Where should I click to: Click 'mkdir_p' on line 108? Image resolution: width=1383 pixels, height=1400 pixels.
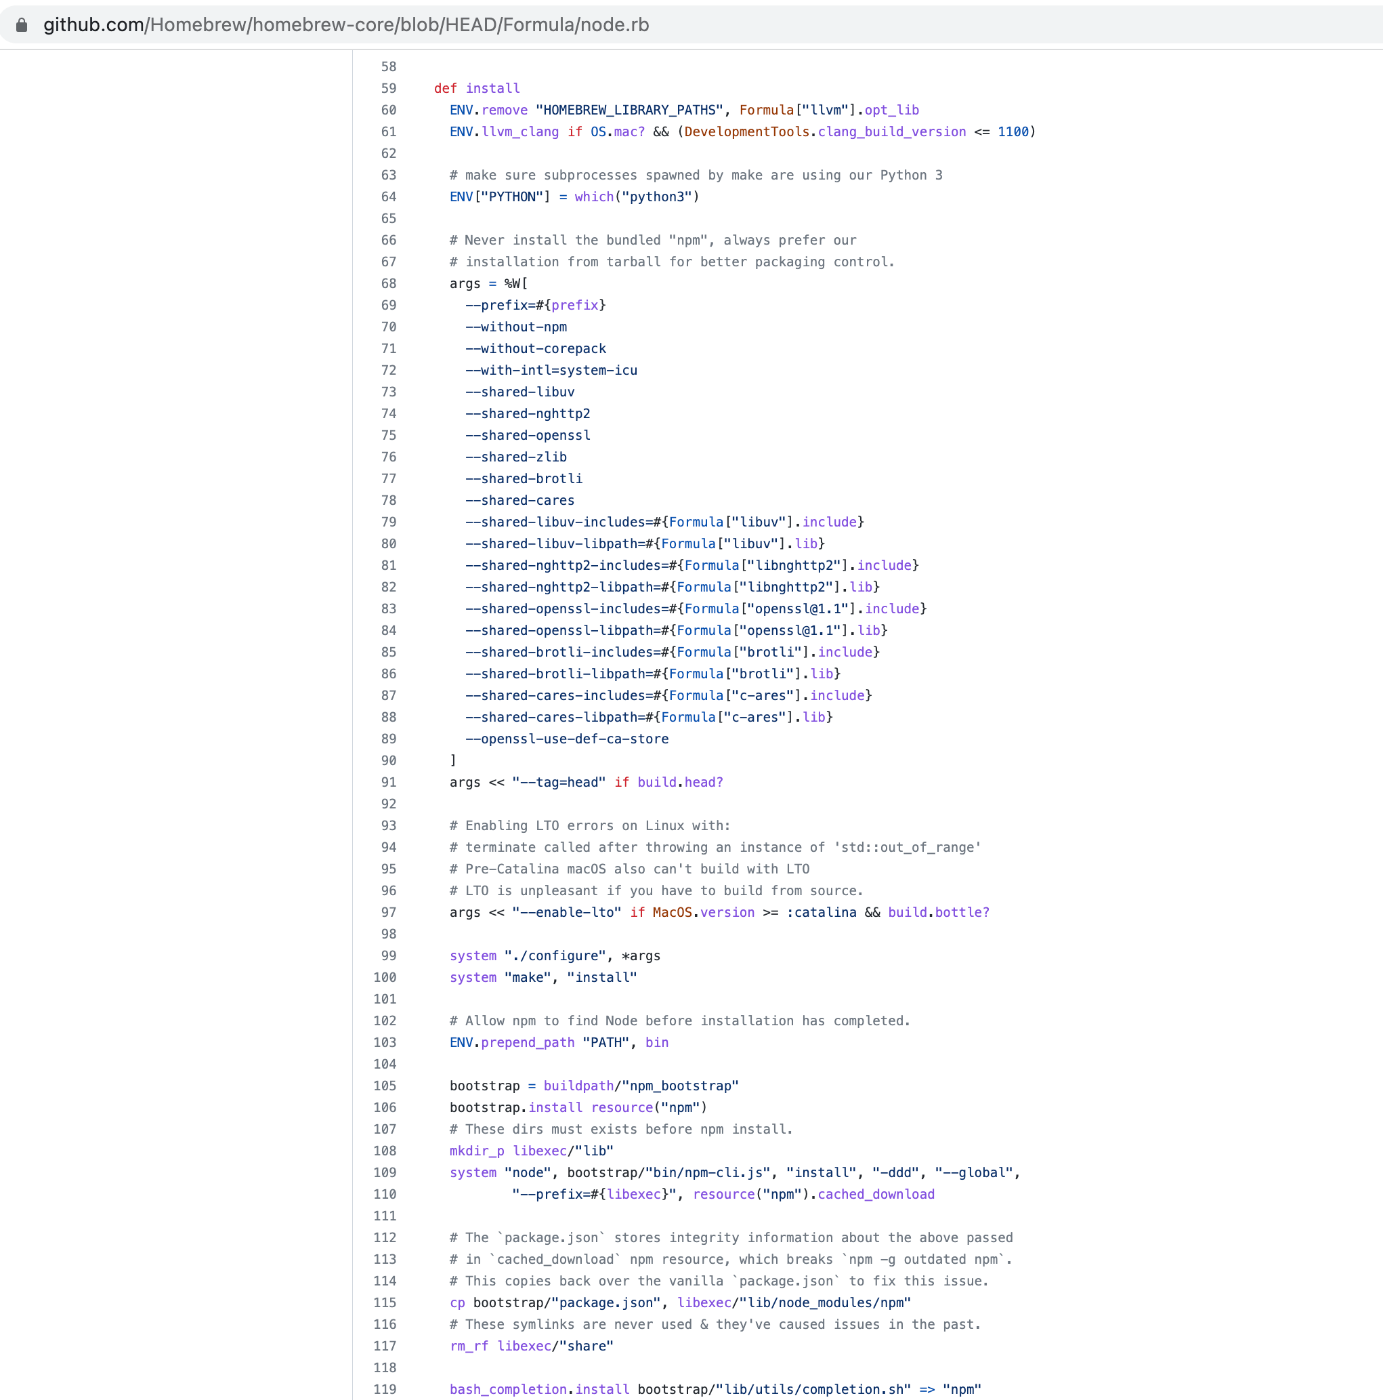(x=477, y=1151)
